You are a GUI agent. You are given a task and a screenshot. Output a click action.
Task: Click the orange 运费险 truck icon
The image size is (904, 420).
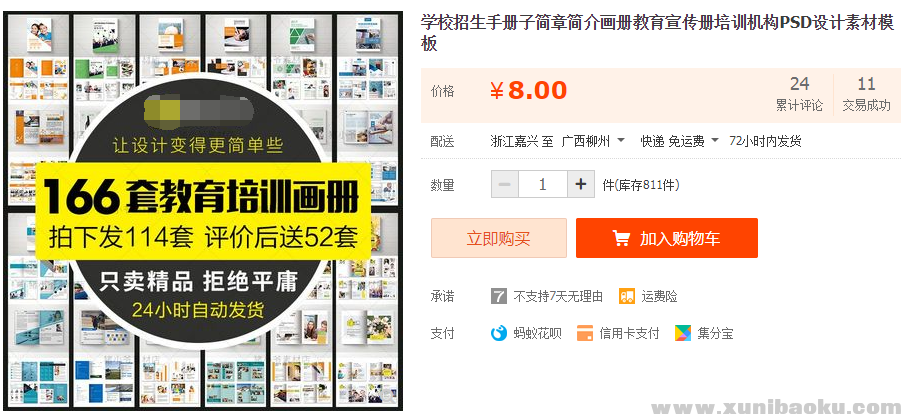pos(627,297)
